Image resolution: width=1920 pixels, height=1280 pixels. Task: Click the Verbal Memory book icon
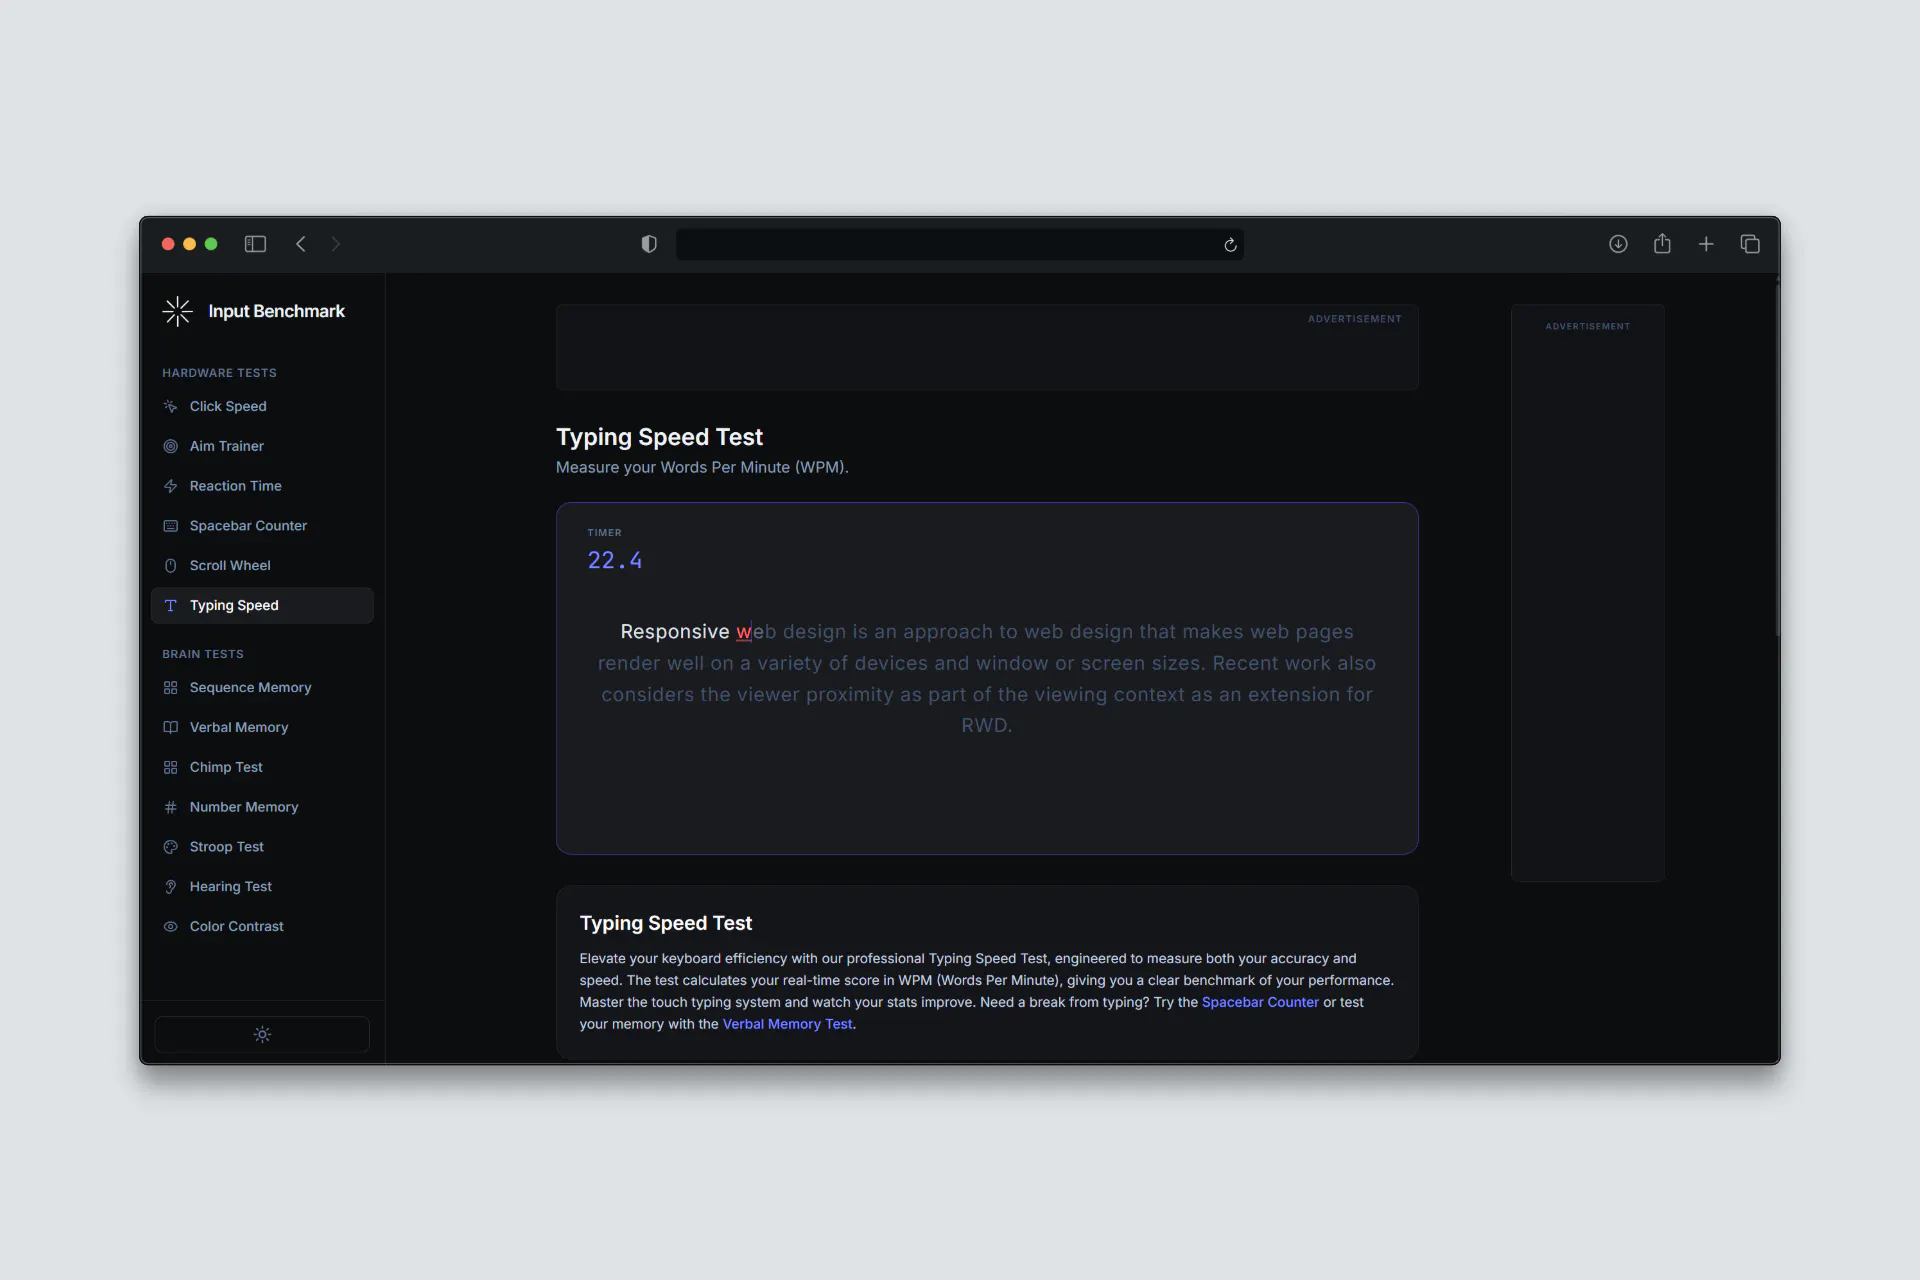[171, 728]
